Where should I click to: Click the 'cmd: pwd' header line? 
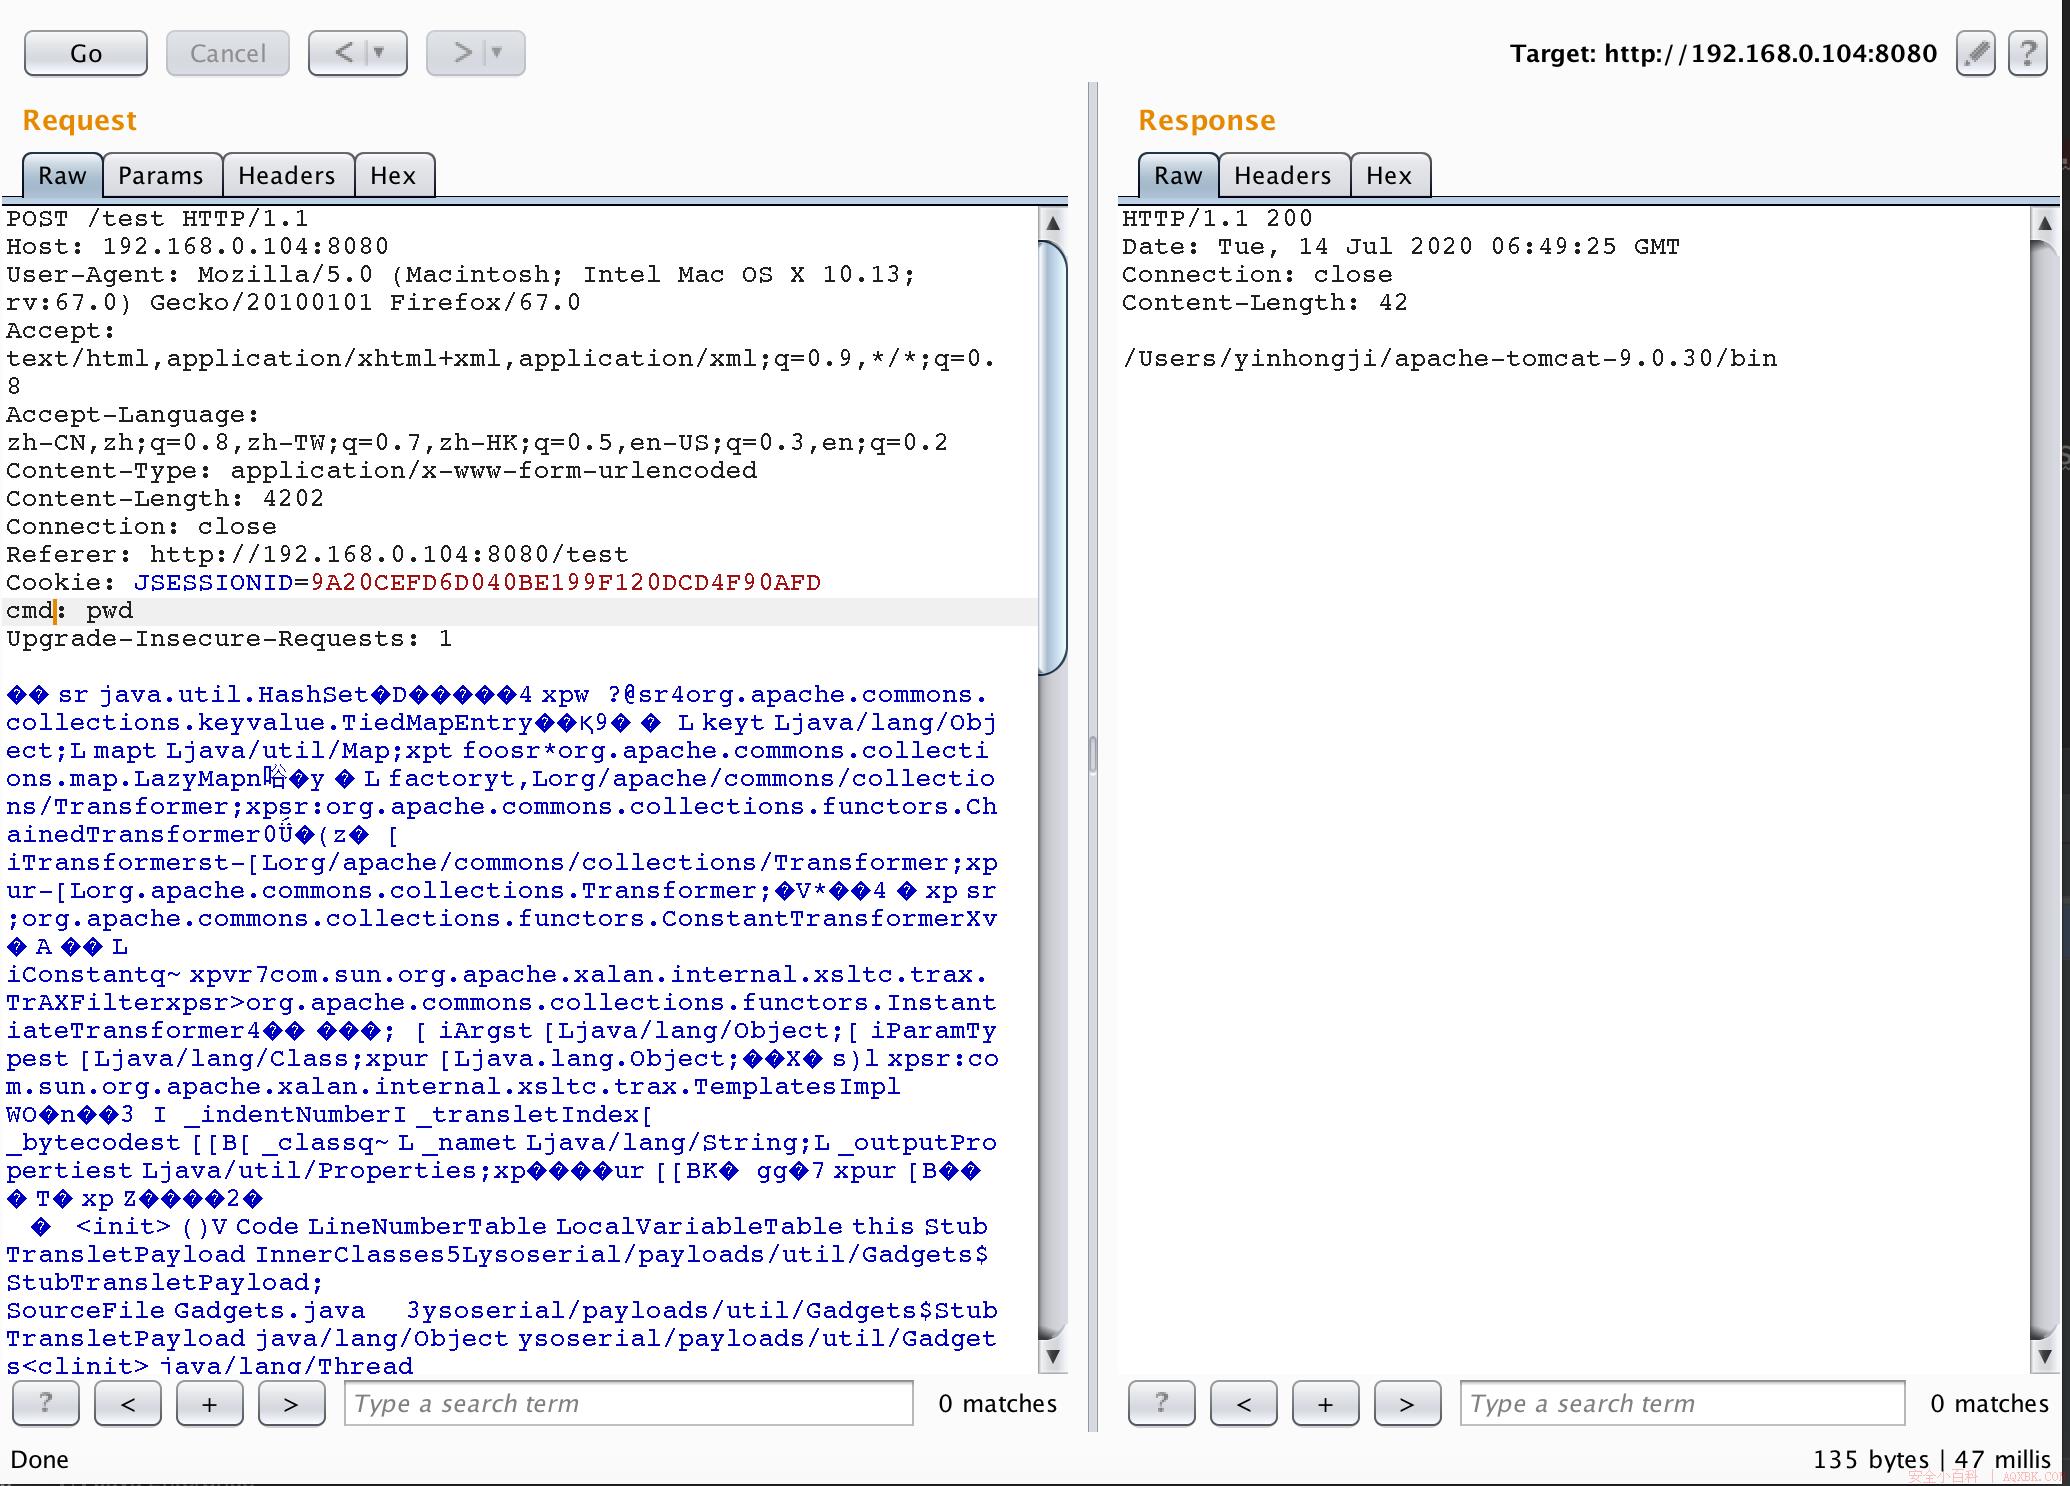[x=70, y=610]
